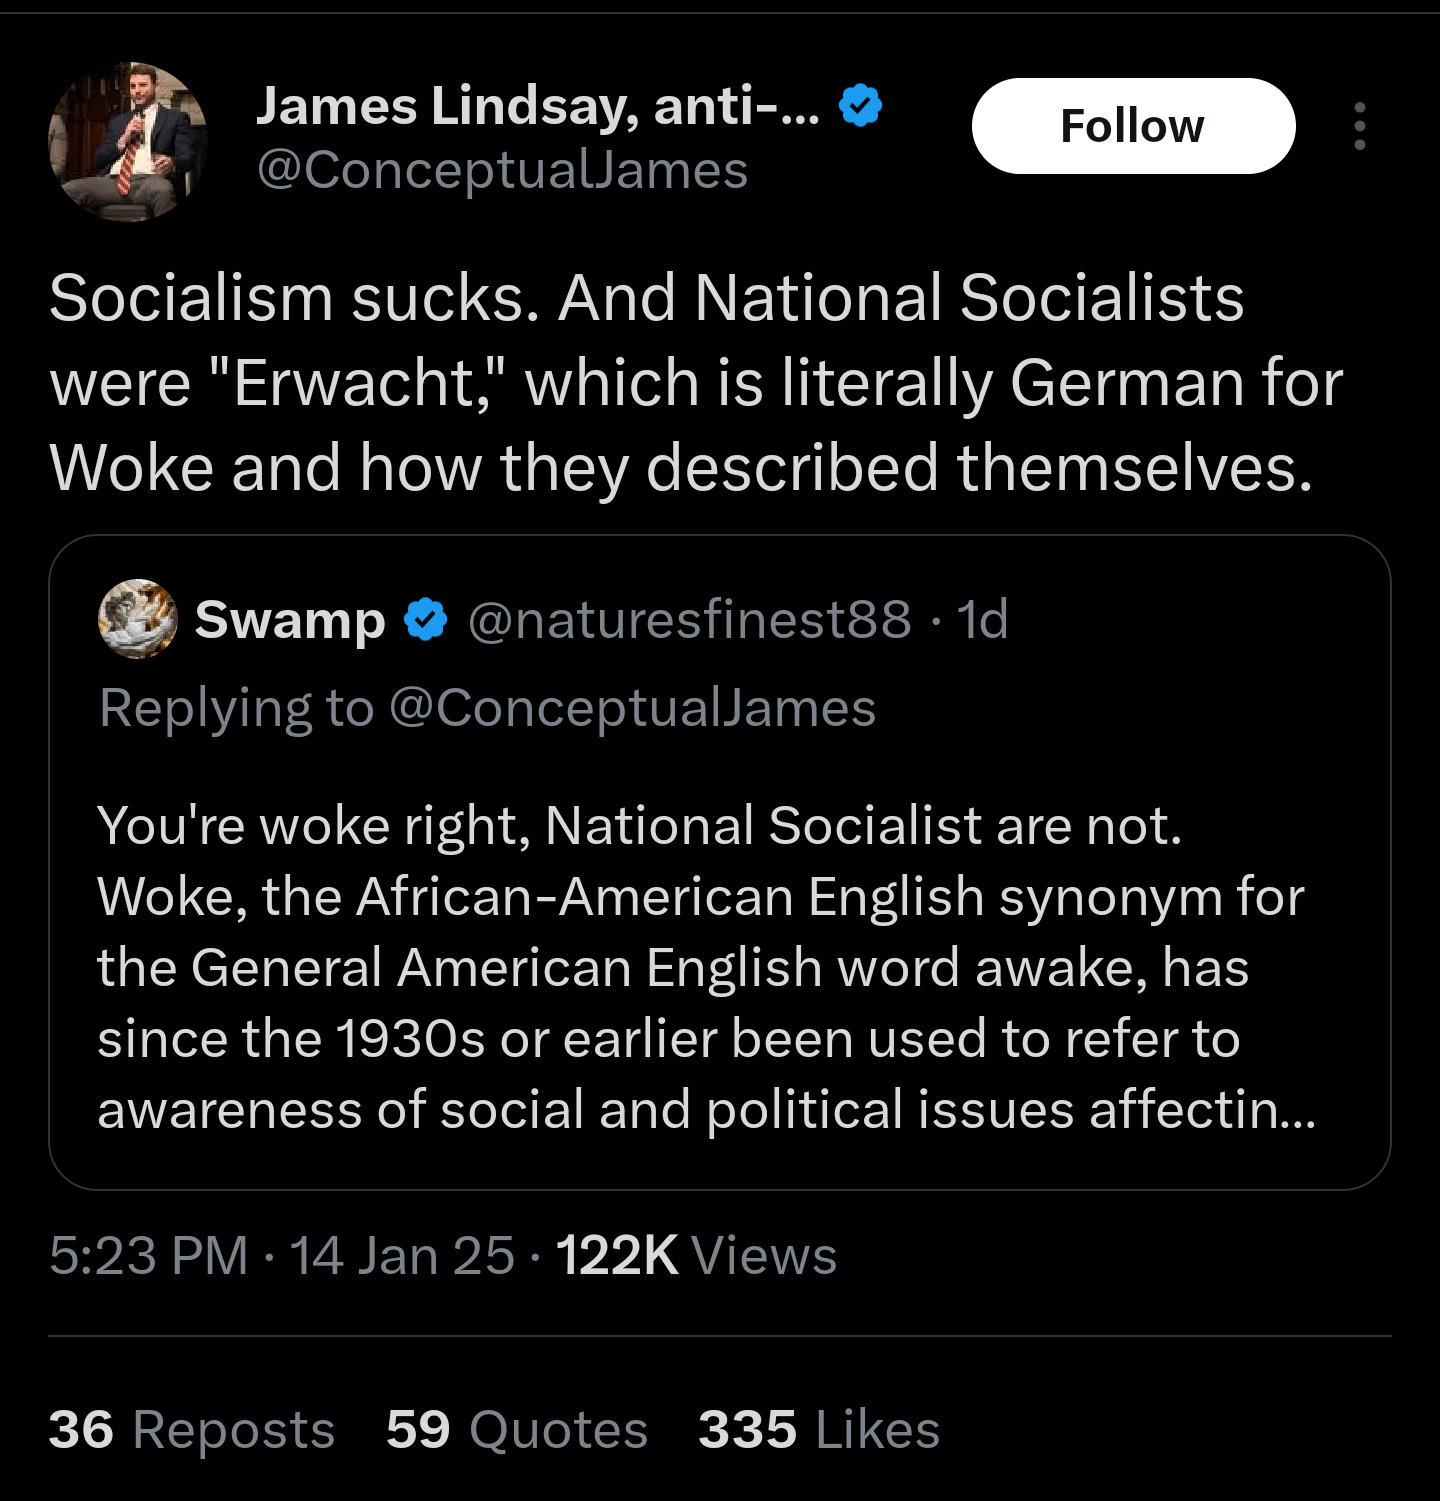Open the three-dot more options menu

tap(1359, 126)
